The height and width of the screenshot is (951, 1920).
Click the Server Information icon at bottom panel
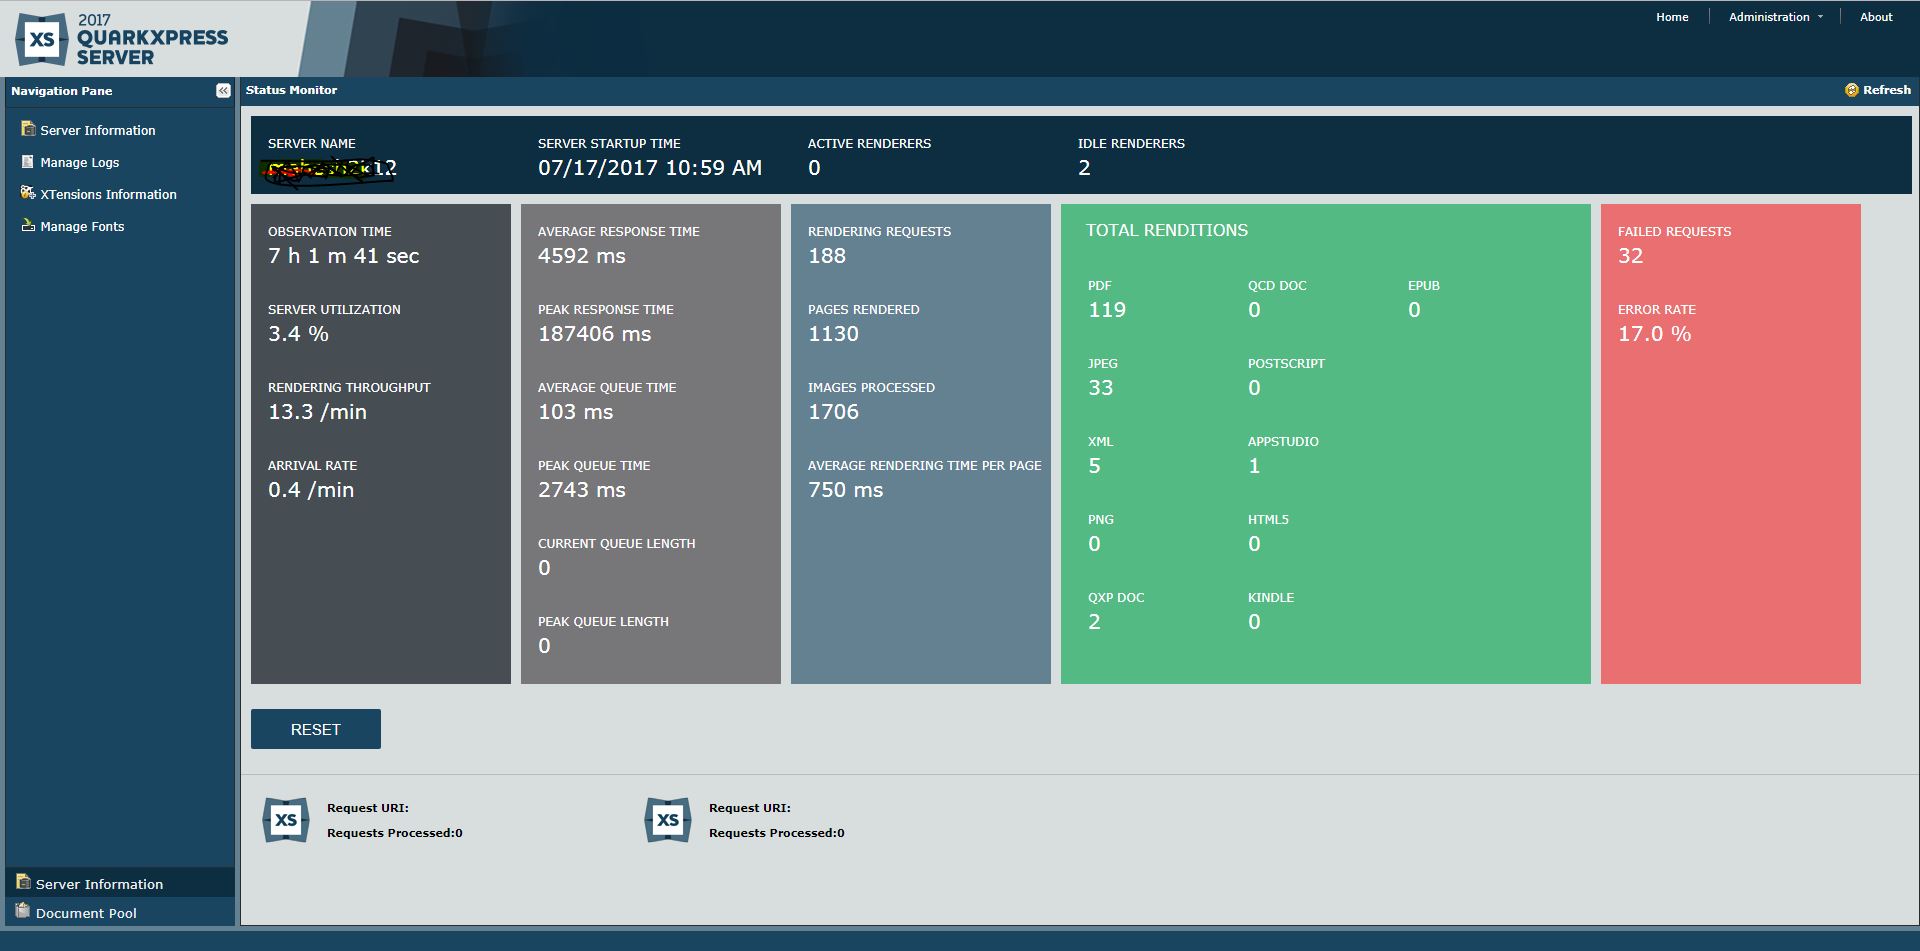[x=23, y=882]
